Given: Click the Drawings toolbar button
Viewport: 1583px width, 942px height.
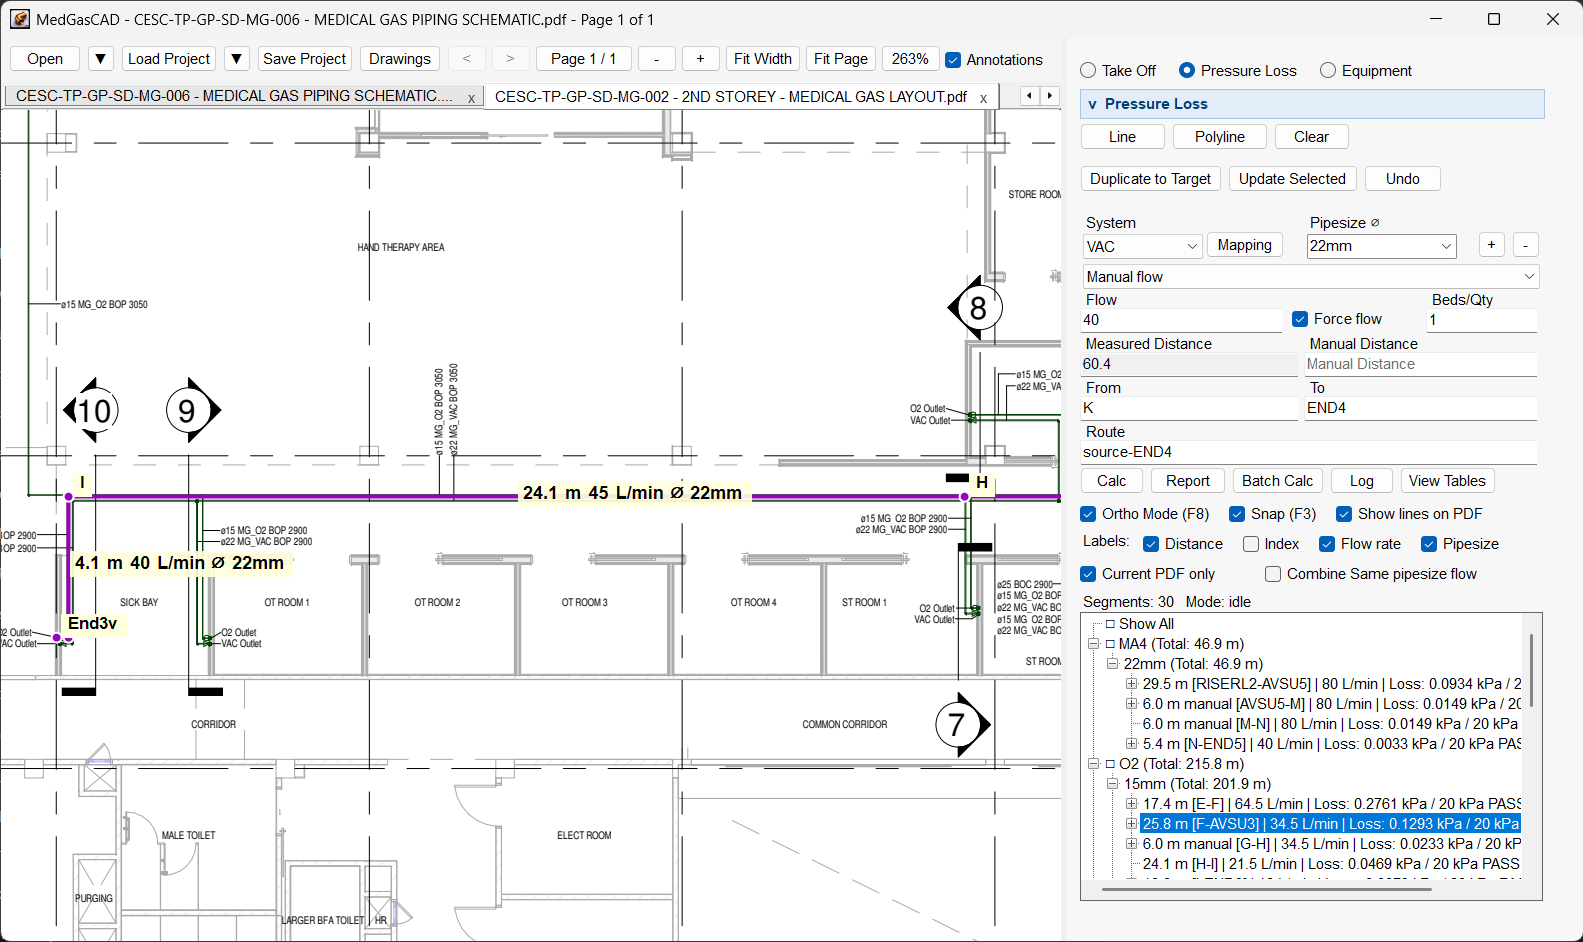Looking at the screenshot, I should tap(400, 59).
